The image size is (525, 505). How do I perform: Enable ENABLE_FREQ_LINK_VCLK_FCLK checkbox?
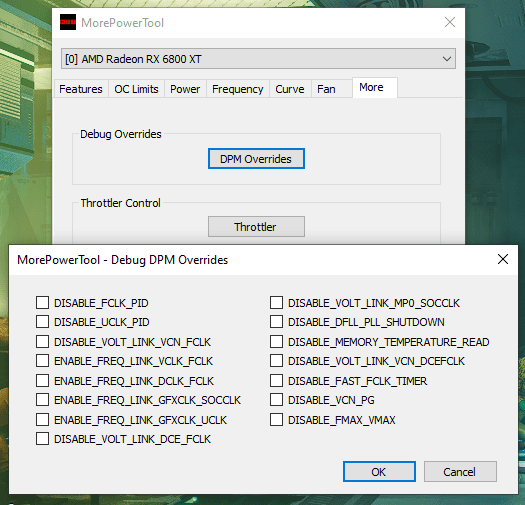pyautogui.click(x=43, y=361)
